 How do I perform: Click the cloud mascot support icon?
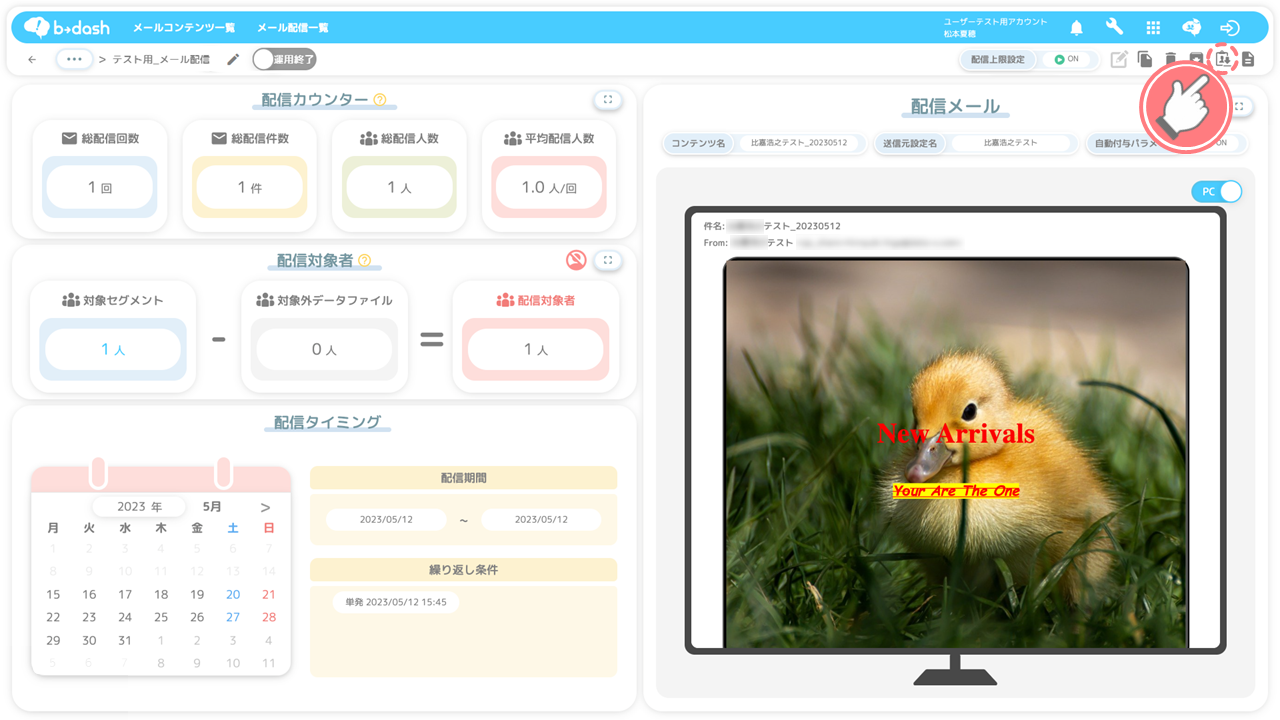click(x=1191, y=28)
